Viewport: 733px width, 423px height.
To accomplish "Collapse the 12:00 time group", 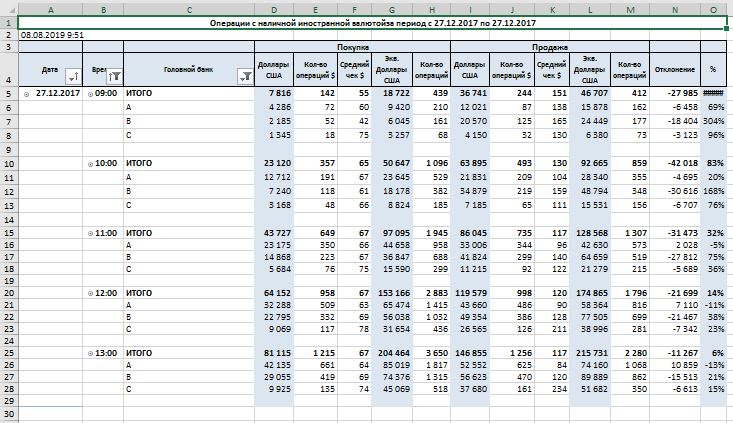I will tap(90, 294).
